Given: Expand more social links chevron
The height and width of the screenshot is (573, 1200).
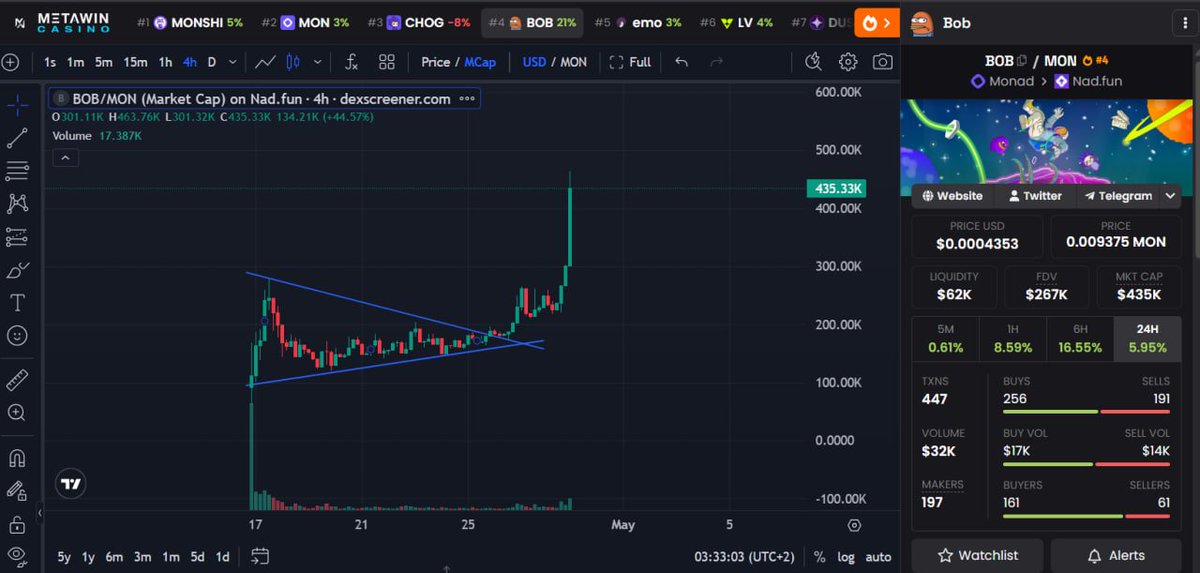Looking at the screenshot, I should [1170, 196].
